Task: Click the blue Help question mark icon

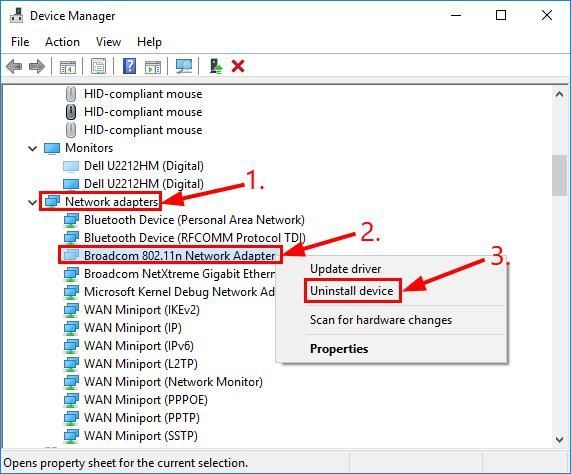Action: [130, 66]
